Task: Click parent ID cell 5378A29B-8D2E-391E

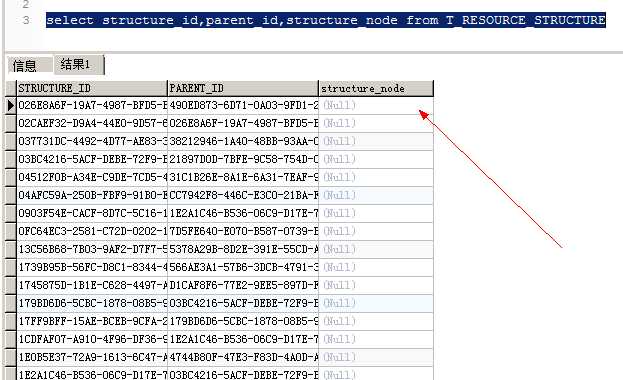Action: pos(243,249)
